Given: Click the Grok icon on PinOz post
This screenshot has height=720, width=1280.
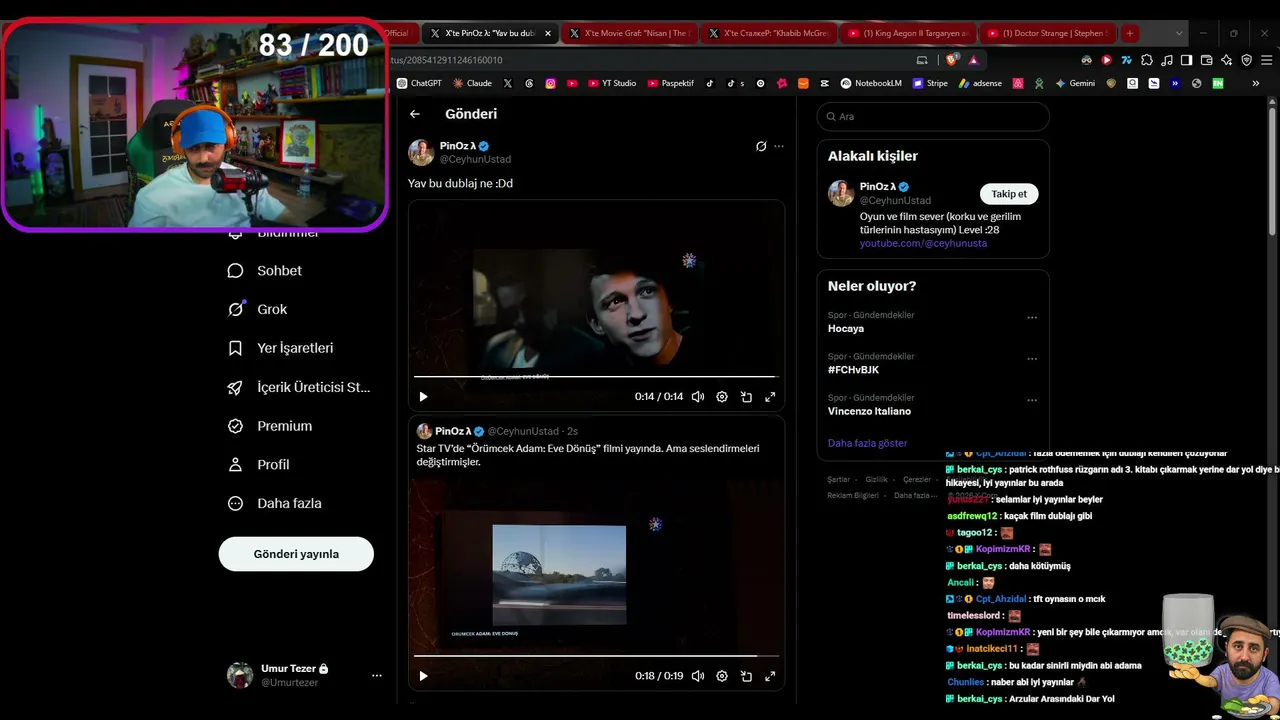Looking at the screenshot, I should click(x=761, y=146).
